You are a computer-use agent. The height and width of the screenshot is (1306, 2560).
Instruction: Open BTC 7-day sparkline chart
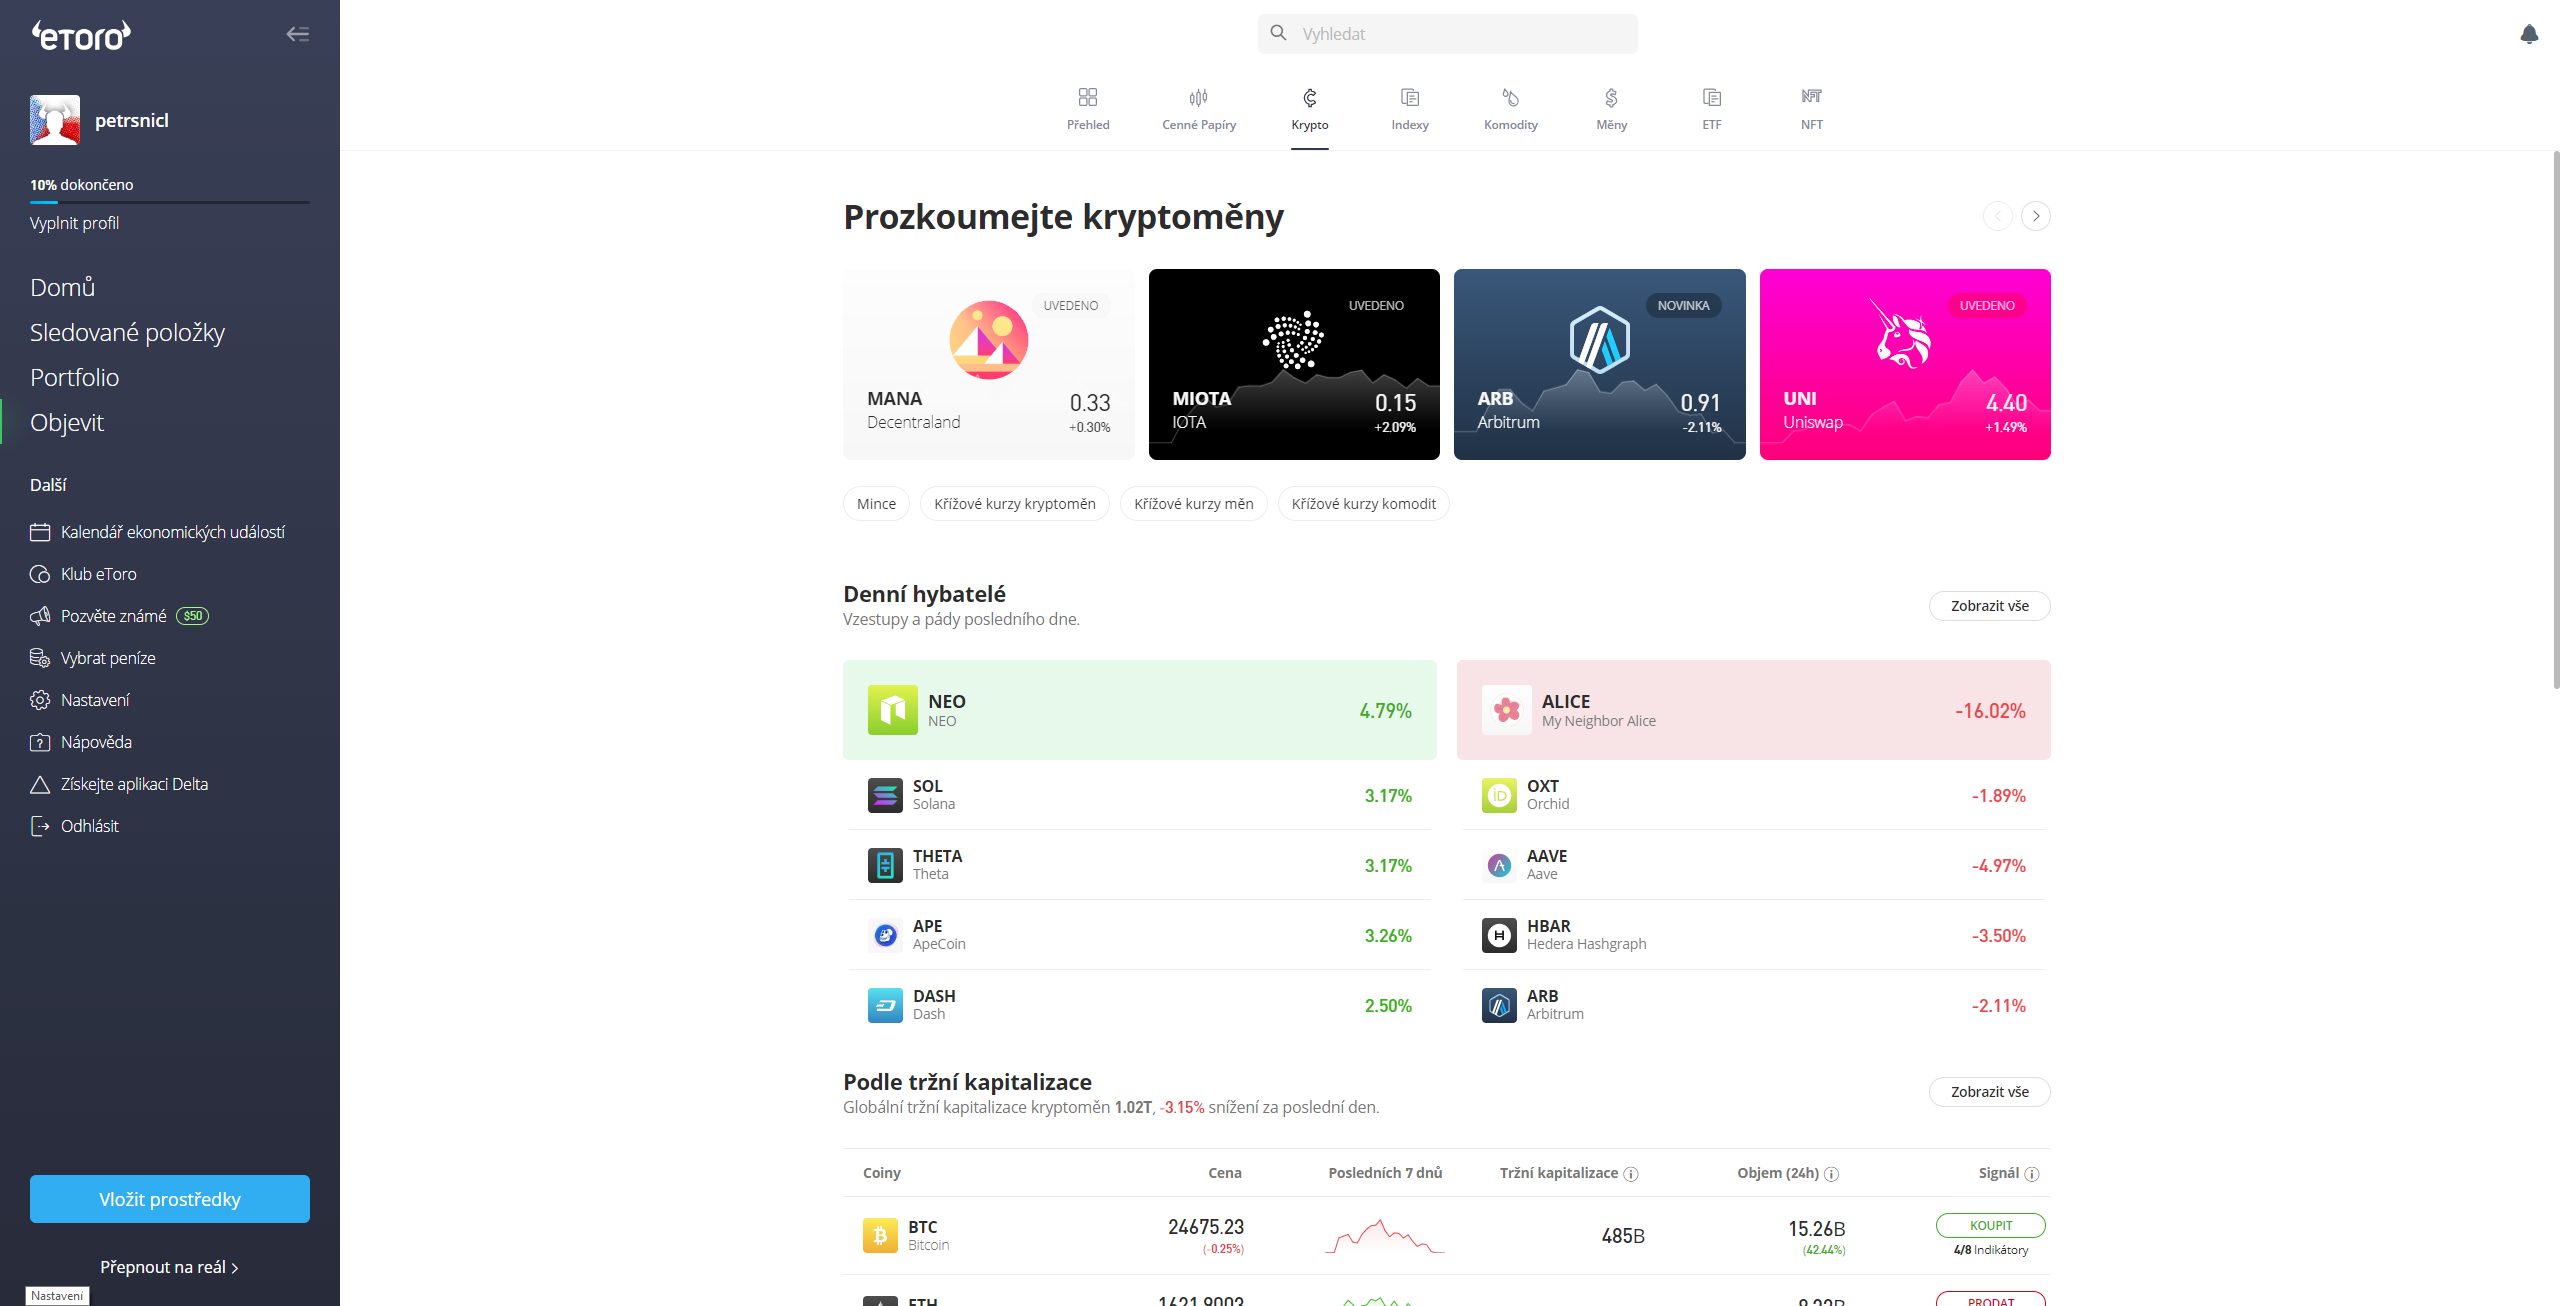[1385, 1236]
